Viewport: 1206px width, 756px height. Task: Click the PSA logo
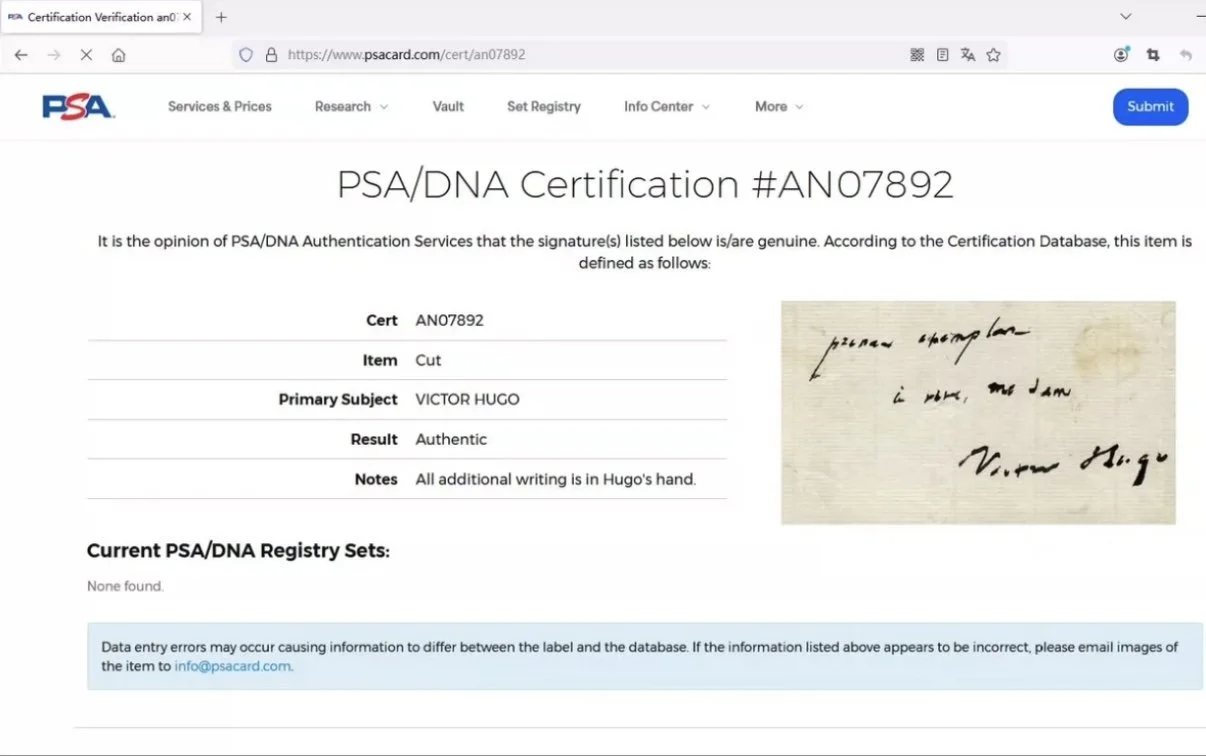pyautogui.click(x=78, y=106)
